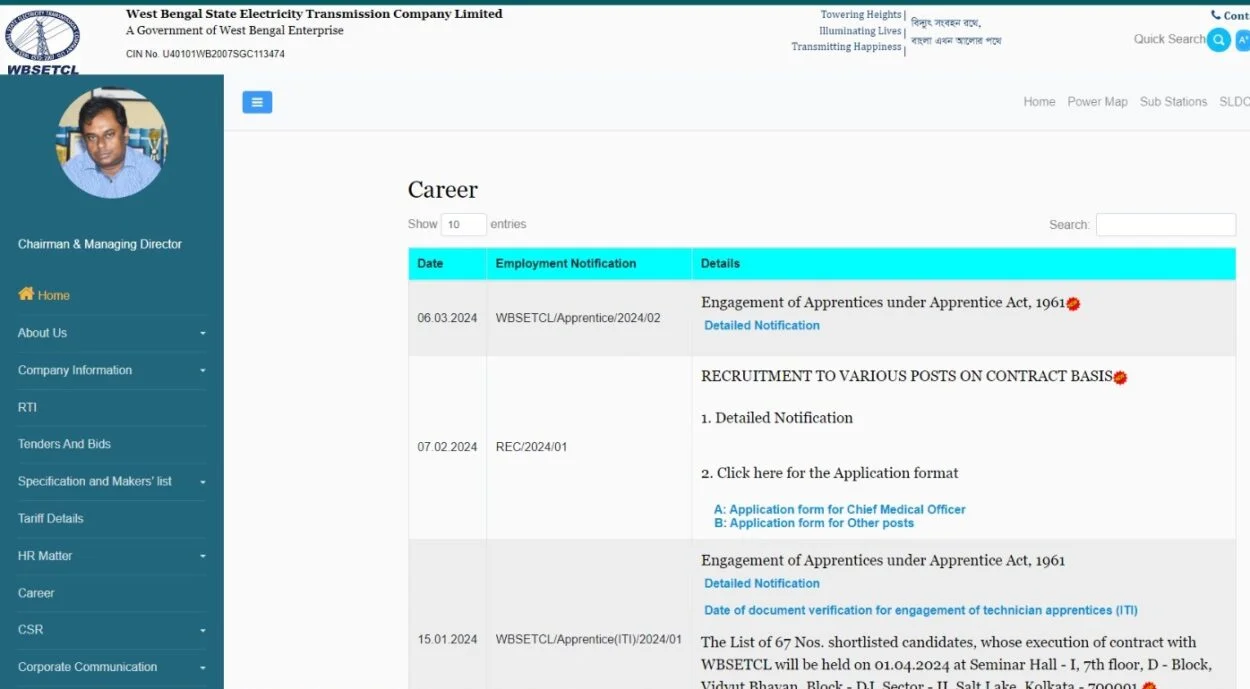Select date cell 07.02.2024

(447, 447)
